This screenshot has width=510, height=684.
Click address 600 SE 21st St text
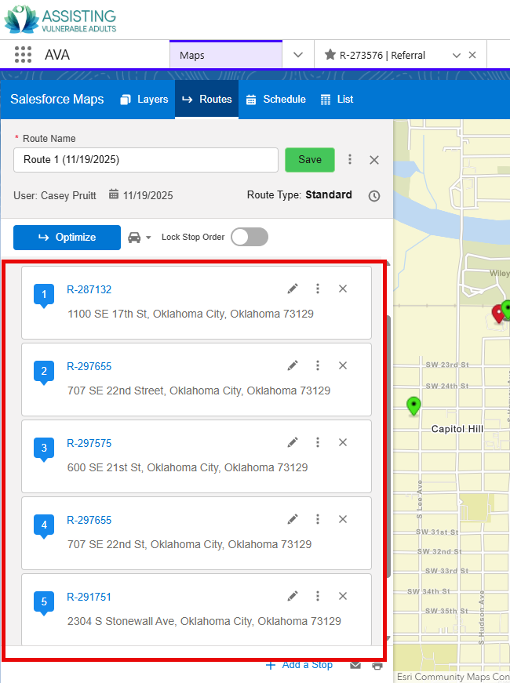click(188, 468)
